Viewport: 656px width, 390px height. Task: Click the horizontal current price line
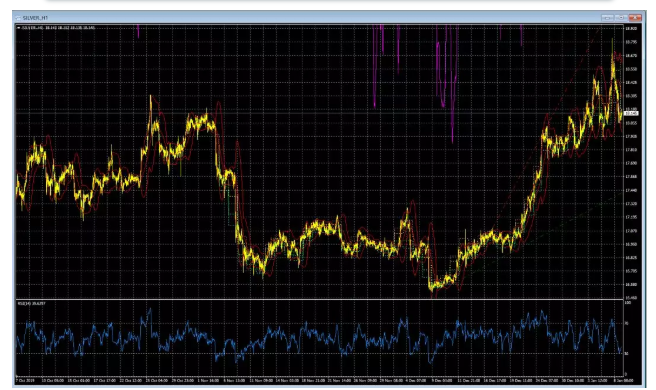pyautogui.click(x=320, y=113)
